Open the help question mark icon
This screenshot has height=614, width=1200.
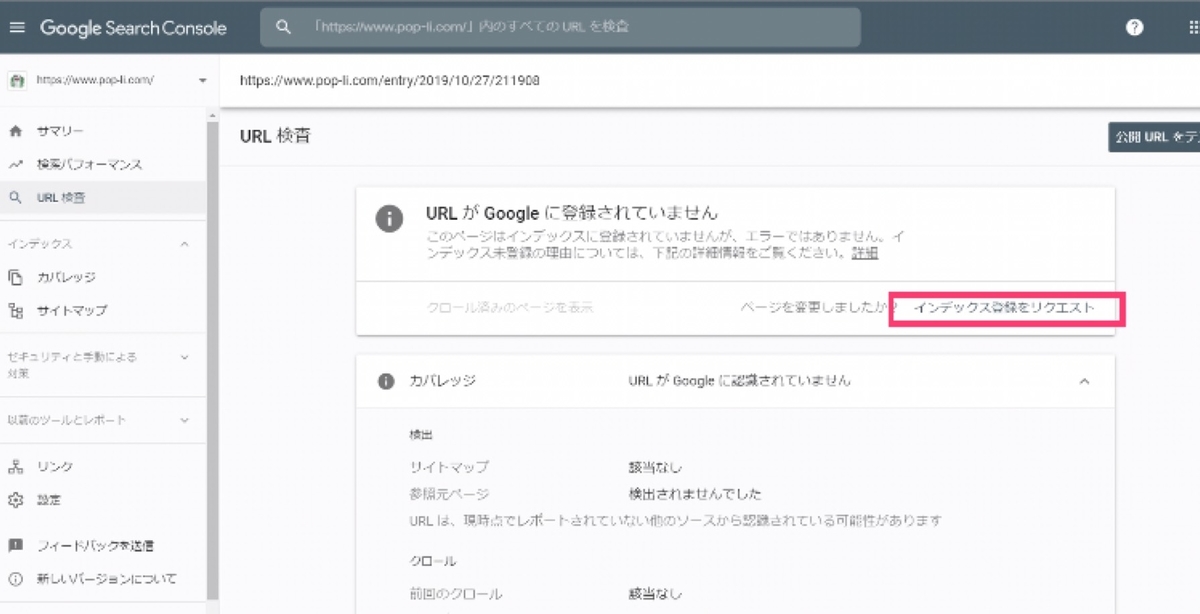click(1134, 28)
